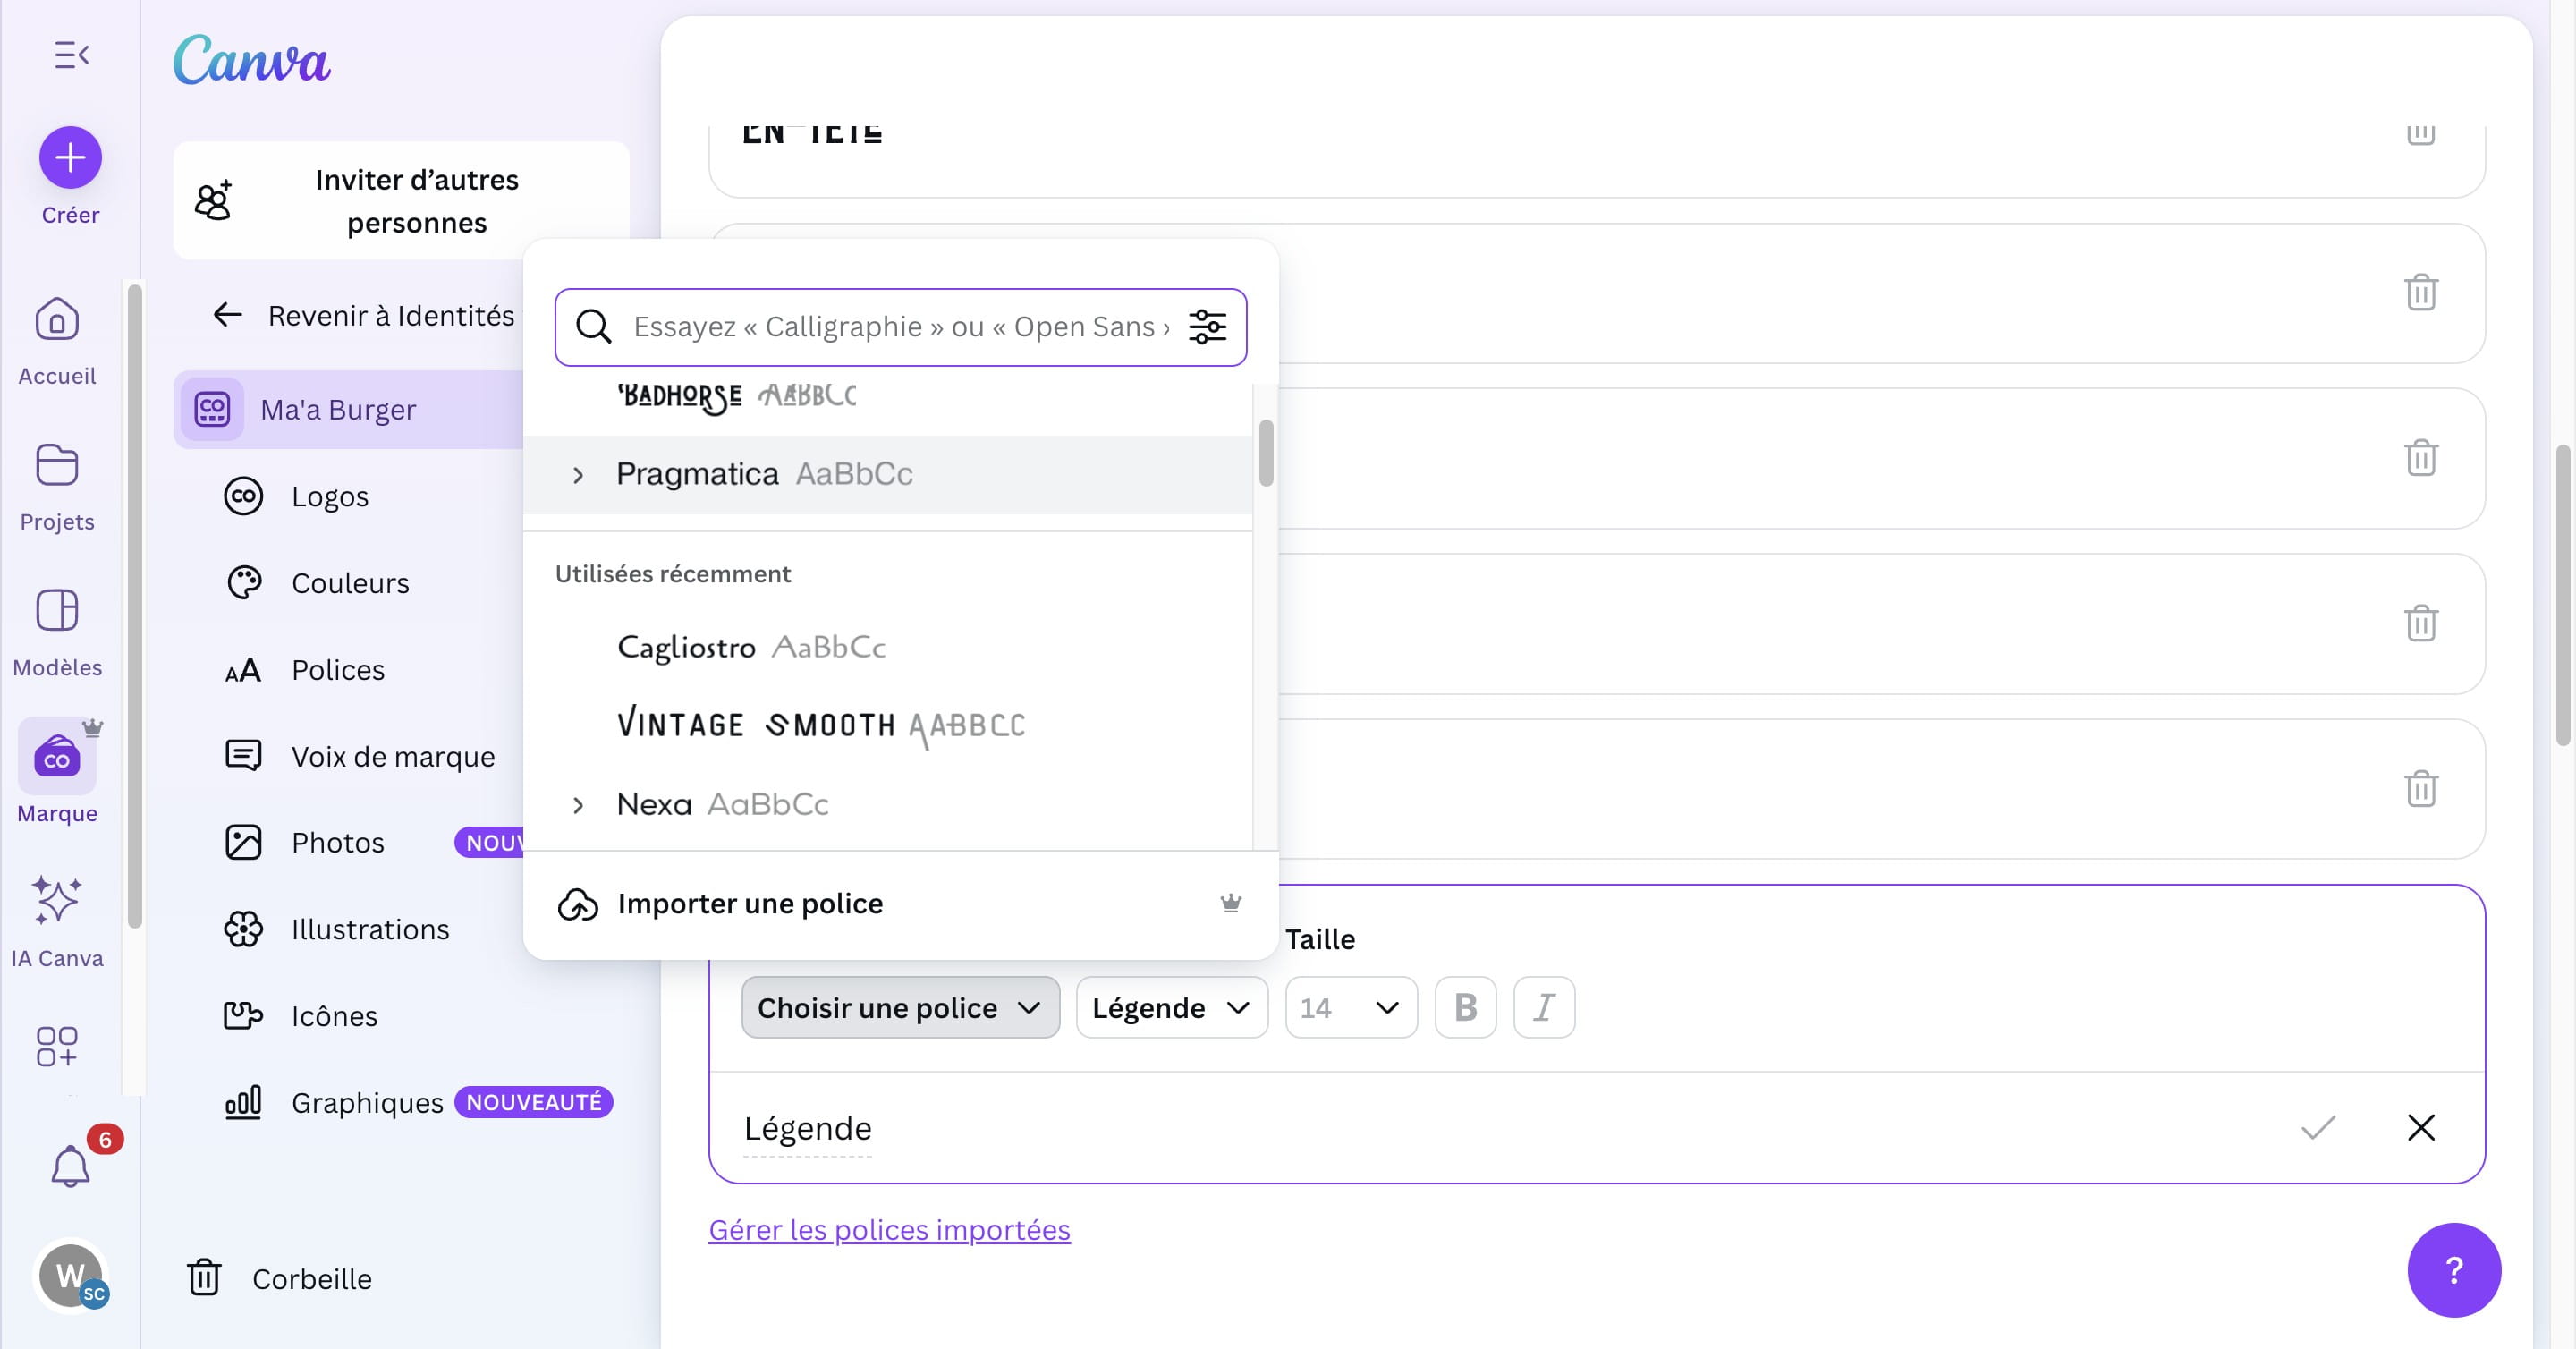The height and width of the screenshot is (1349, 2576).
Task: Toggle italic formatting for the légende text
Action: click(x=1543, y=1007)
